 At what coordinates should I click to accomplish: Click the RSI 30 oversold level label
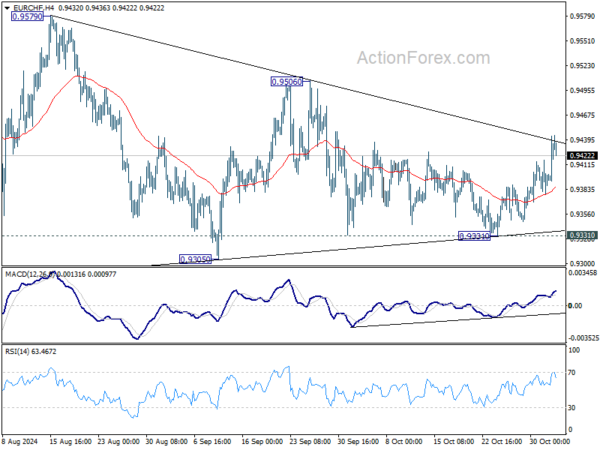(572, 408)
